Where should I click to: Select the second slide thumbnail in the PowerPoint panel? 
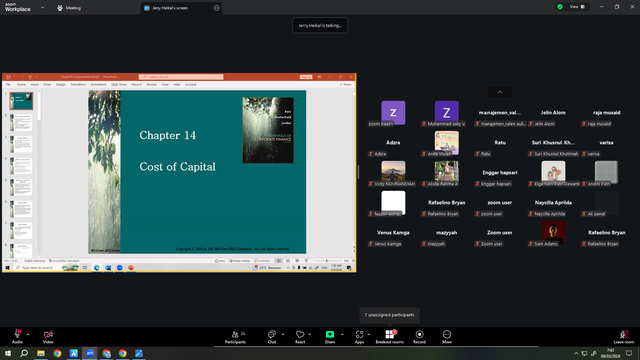pos(21,122)
